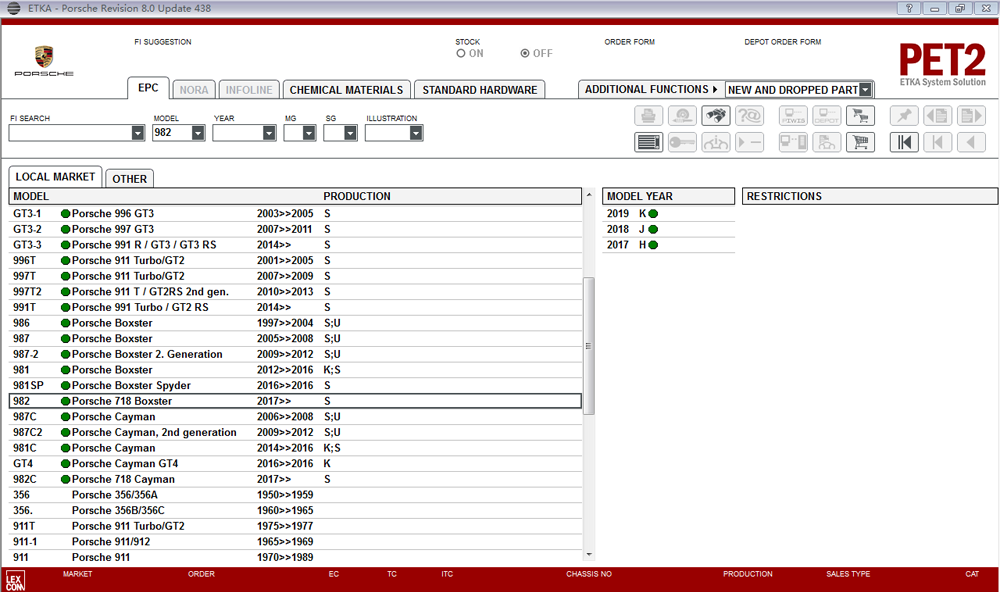Click the PIWIS toolbar icon

pyautogui.click(x=793, y=116)
